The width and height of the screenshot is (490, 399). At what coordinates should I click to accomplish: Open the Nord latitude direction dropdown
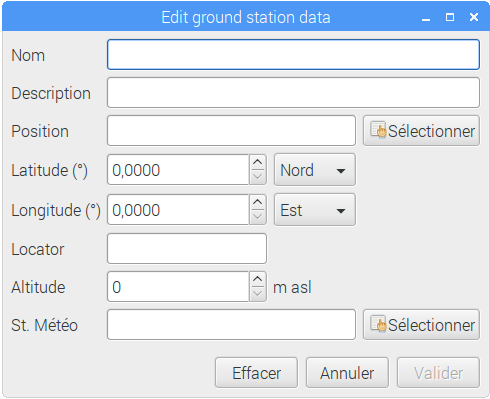pos(315,170)
